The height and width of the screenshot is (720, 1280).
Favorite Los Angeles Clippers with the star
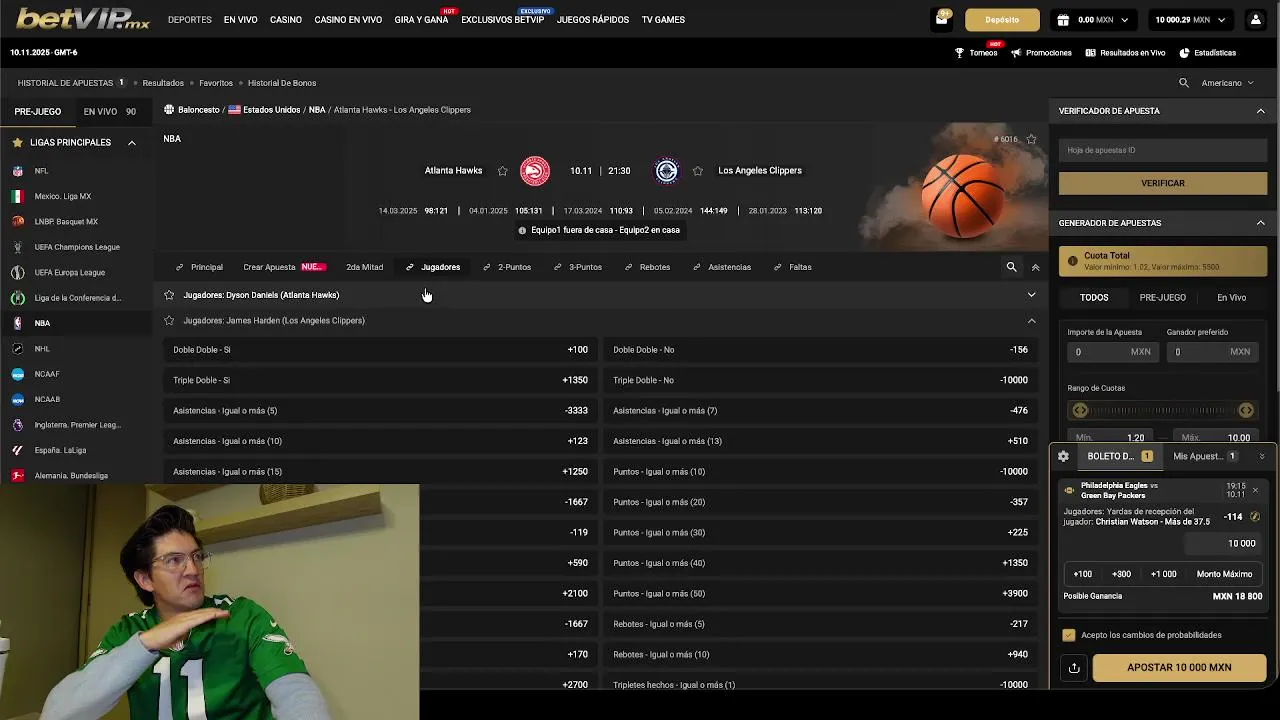pyautogui.click(x=697, y=171)
